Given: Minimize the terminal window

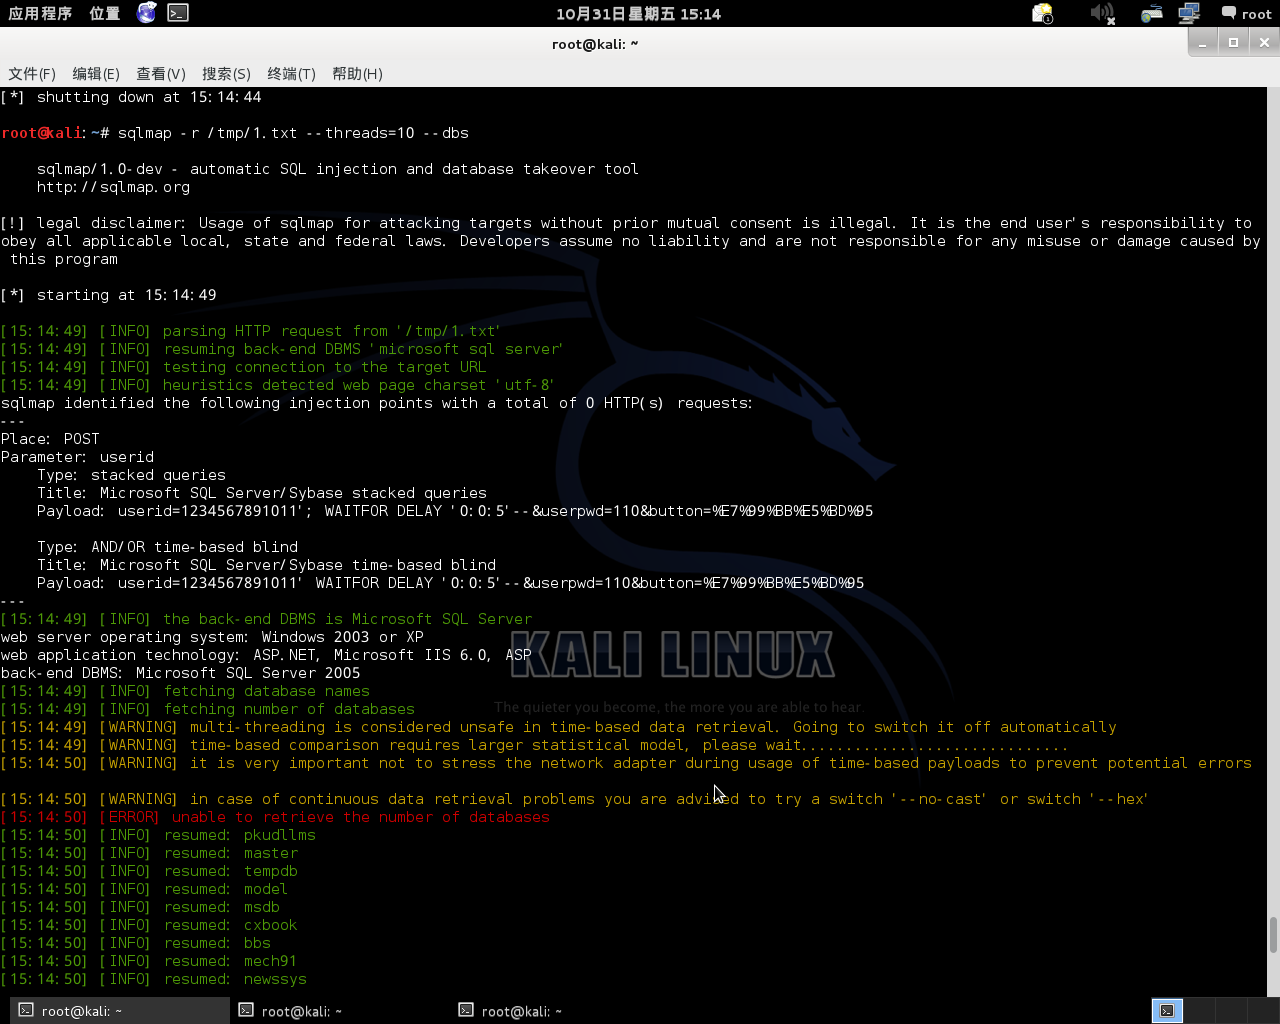Looking at the screenshot, I should pyautogui.click(x=1203, y=42).
